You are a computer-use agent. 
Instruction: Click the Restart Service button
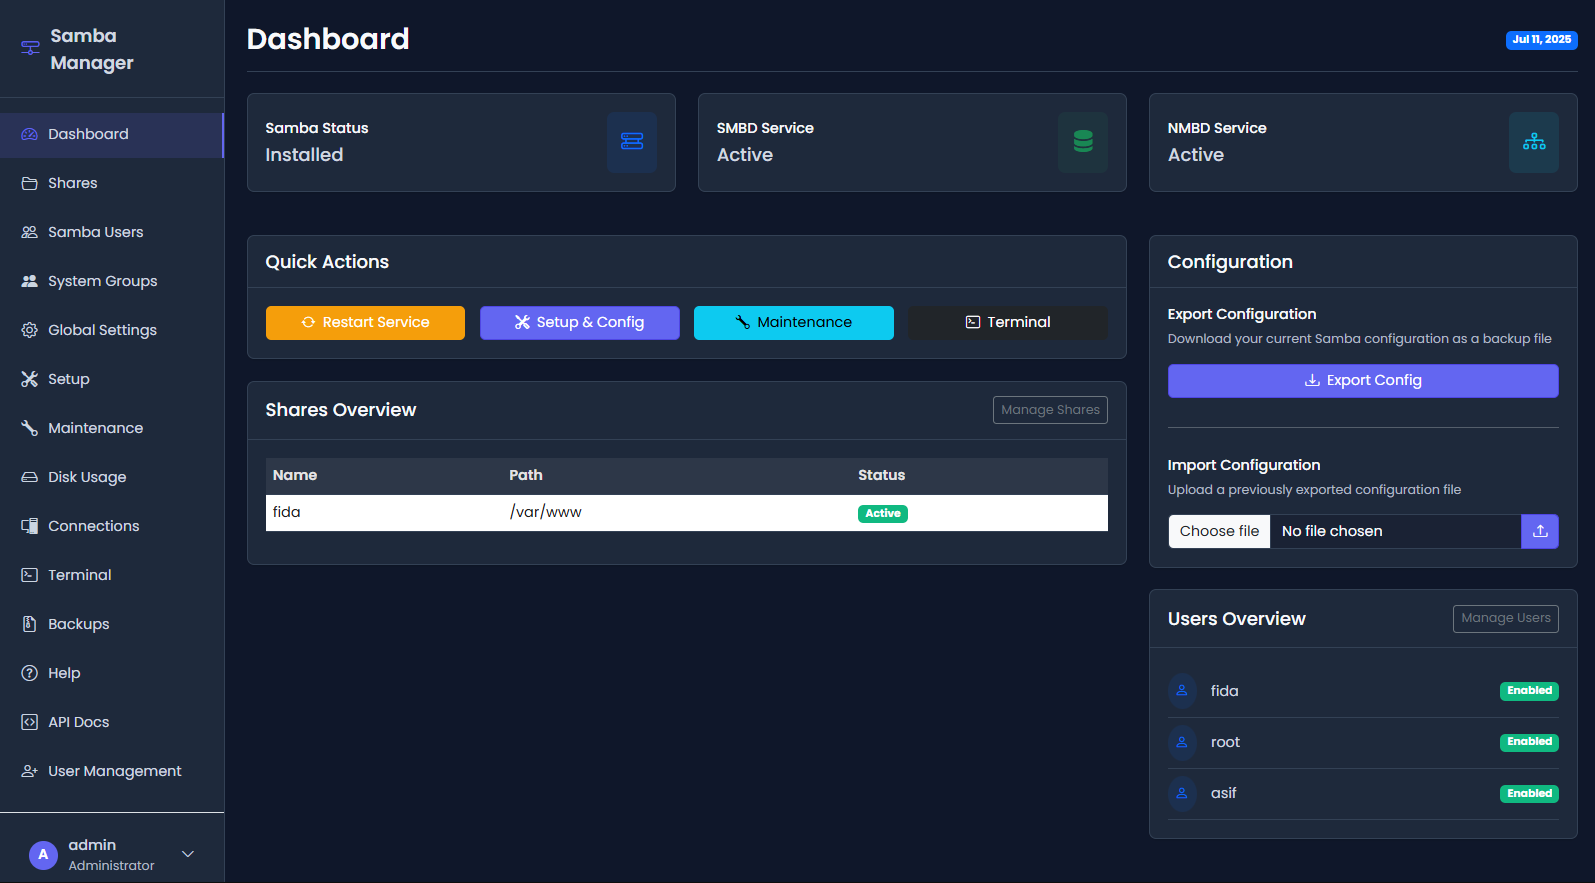(x=365, y=323)
